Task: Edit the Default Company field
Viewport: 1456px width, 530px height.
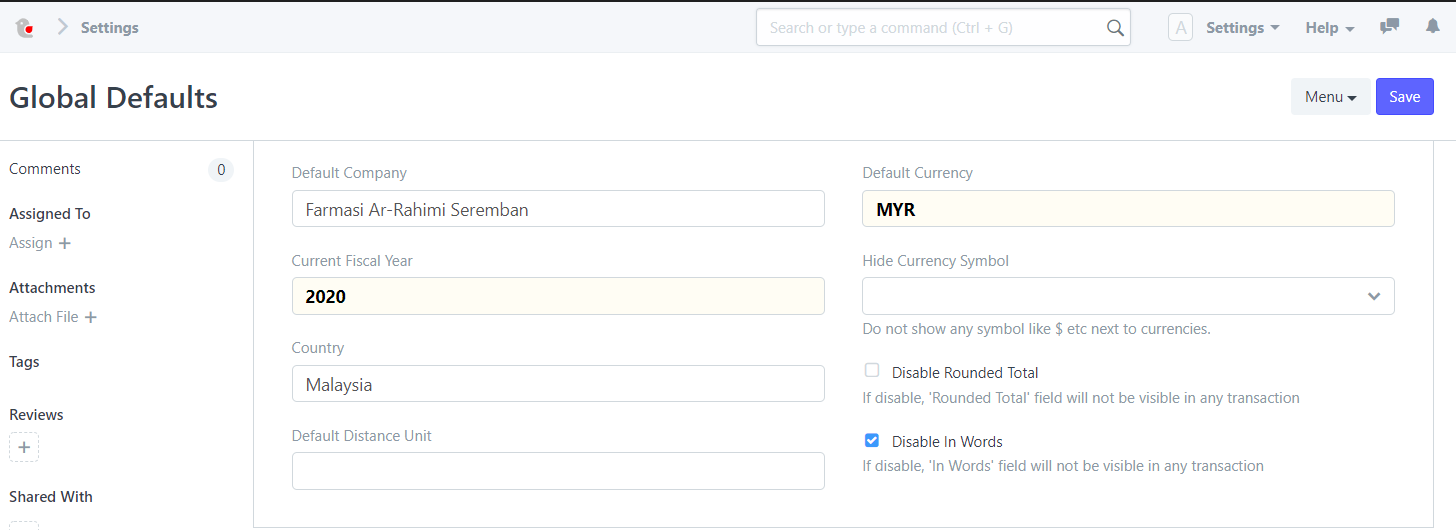Action: (558, 209)
